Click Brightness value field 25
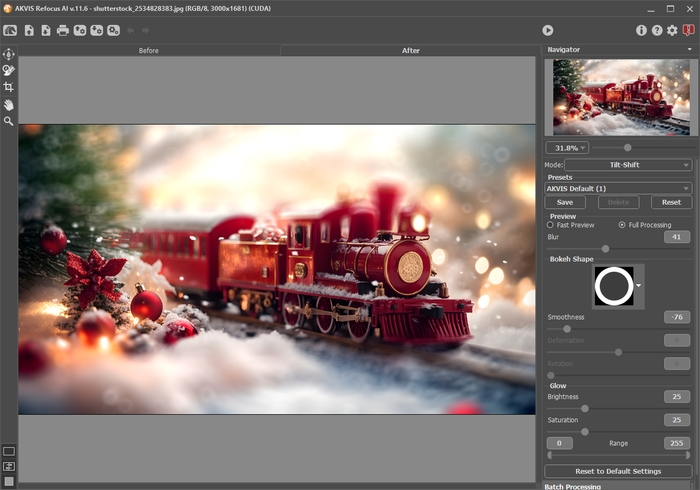Image resolution: width=700 pixels, height=490 pixels. point(677,397)
